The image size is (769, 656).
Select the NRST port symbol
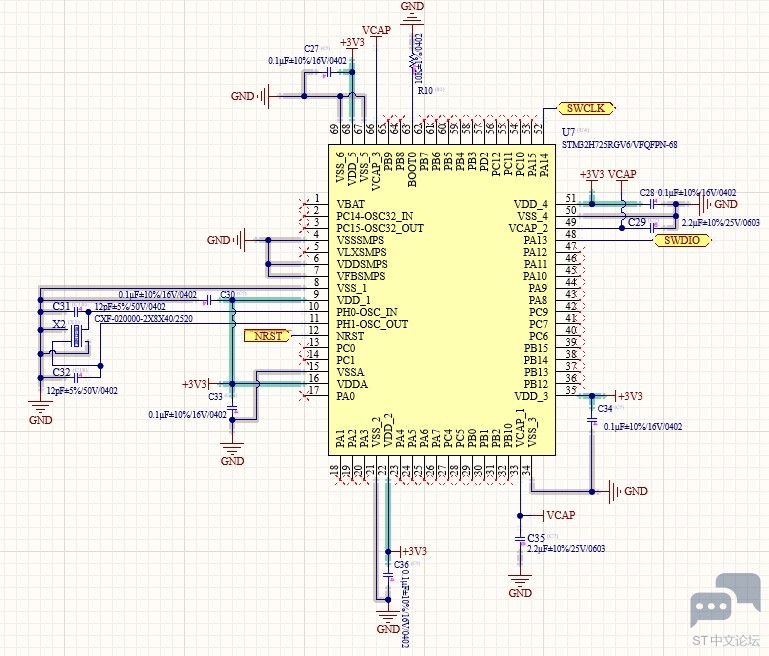(x=267, y=336)
